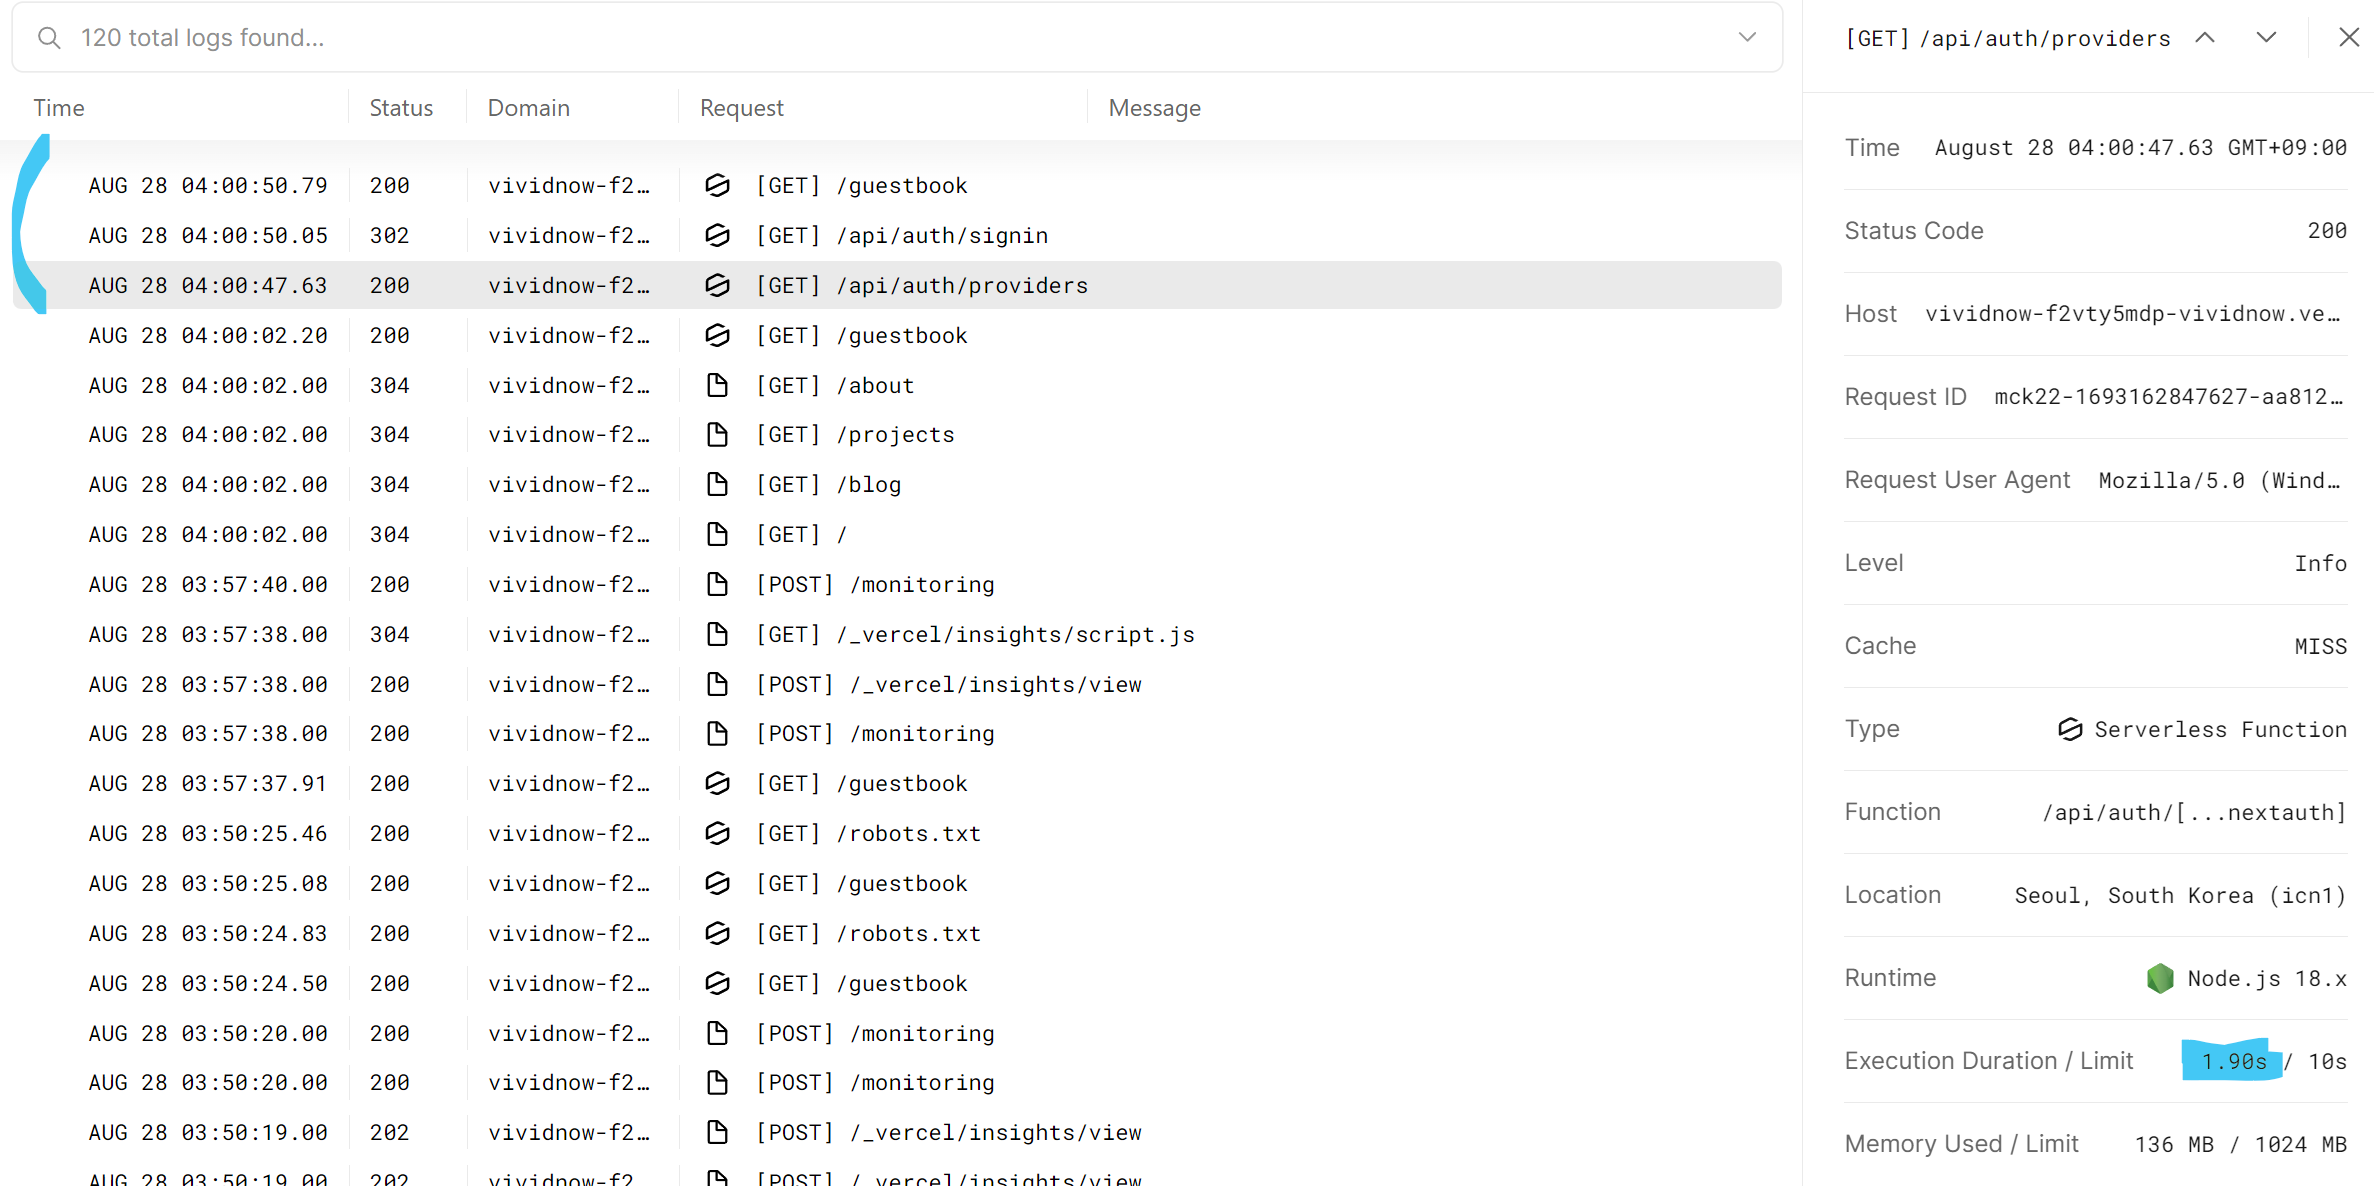Click file icon on /_vercel/insights/script.js row
The width and height of the screenshot is (2374, 1186).
[717, 634]
